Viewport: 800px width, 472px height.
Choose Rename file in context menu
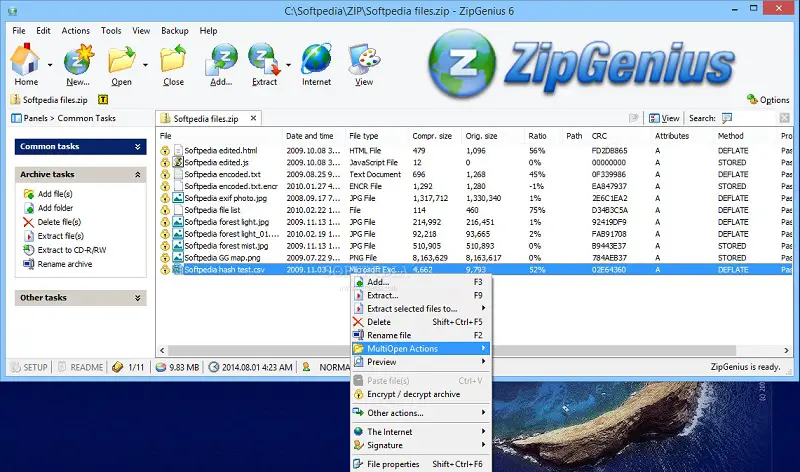tap(420, 335)
